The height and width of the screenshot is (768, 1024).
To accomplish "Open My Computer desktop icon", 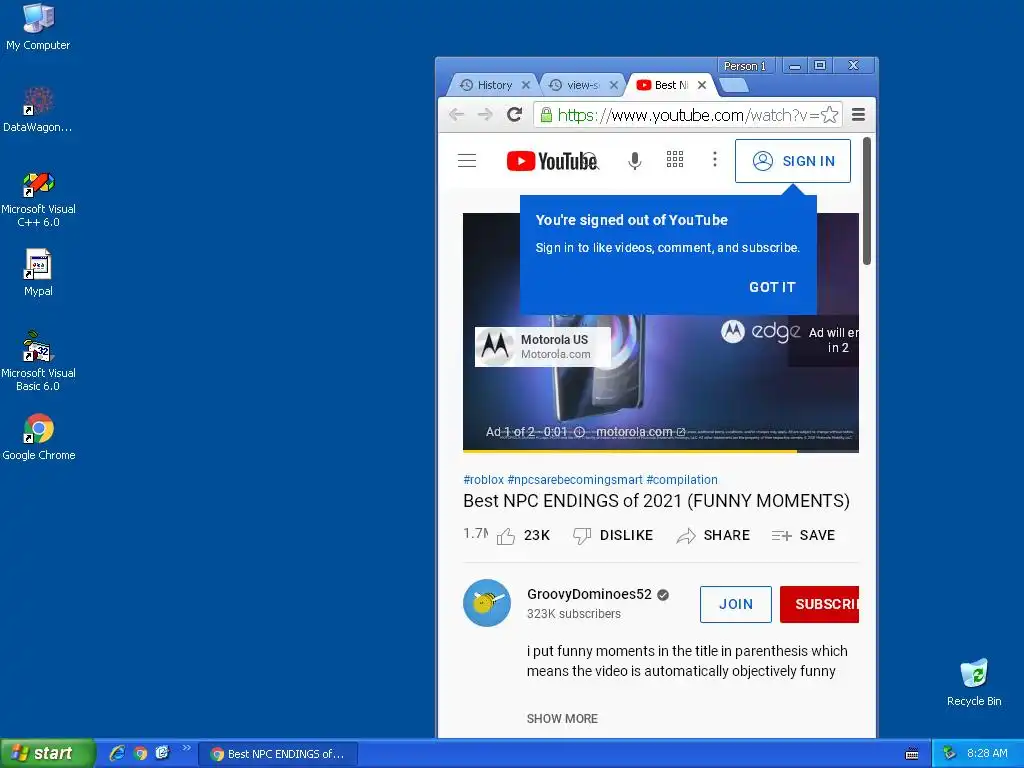I will coord(38,27).
